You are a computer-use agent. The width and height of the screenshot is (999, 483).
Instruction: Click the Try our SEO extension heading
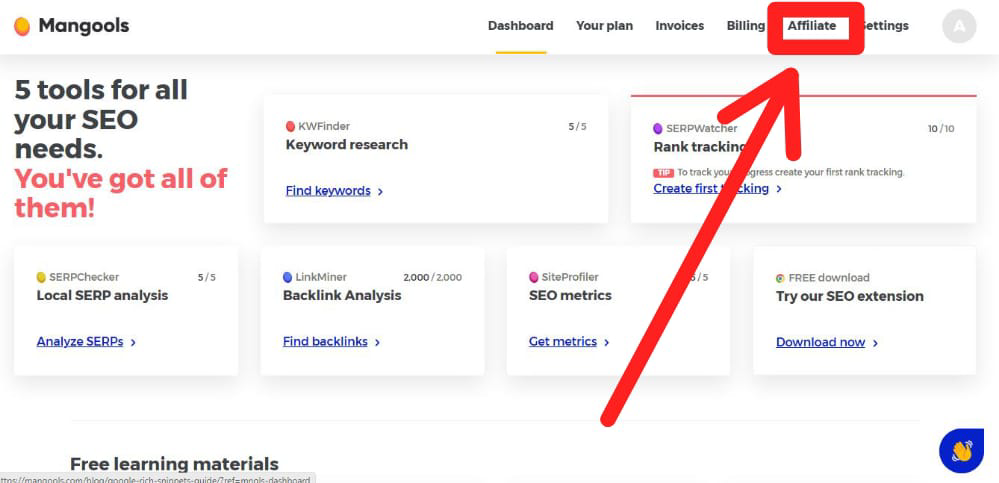coord(850,296)
